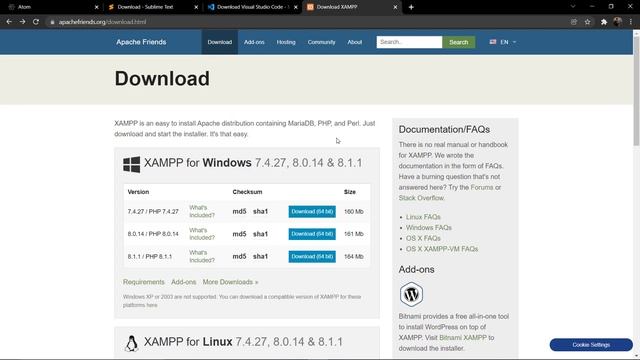The image size is (640, 360).
Task: Open the OS X FAQs link
Action: pos(423,238)
